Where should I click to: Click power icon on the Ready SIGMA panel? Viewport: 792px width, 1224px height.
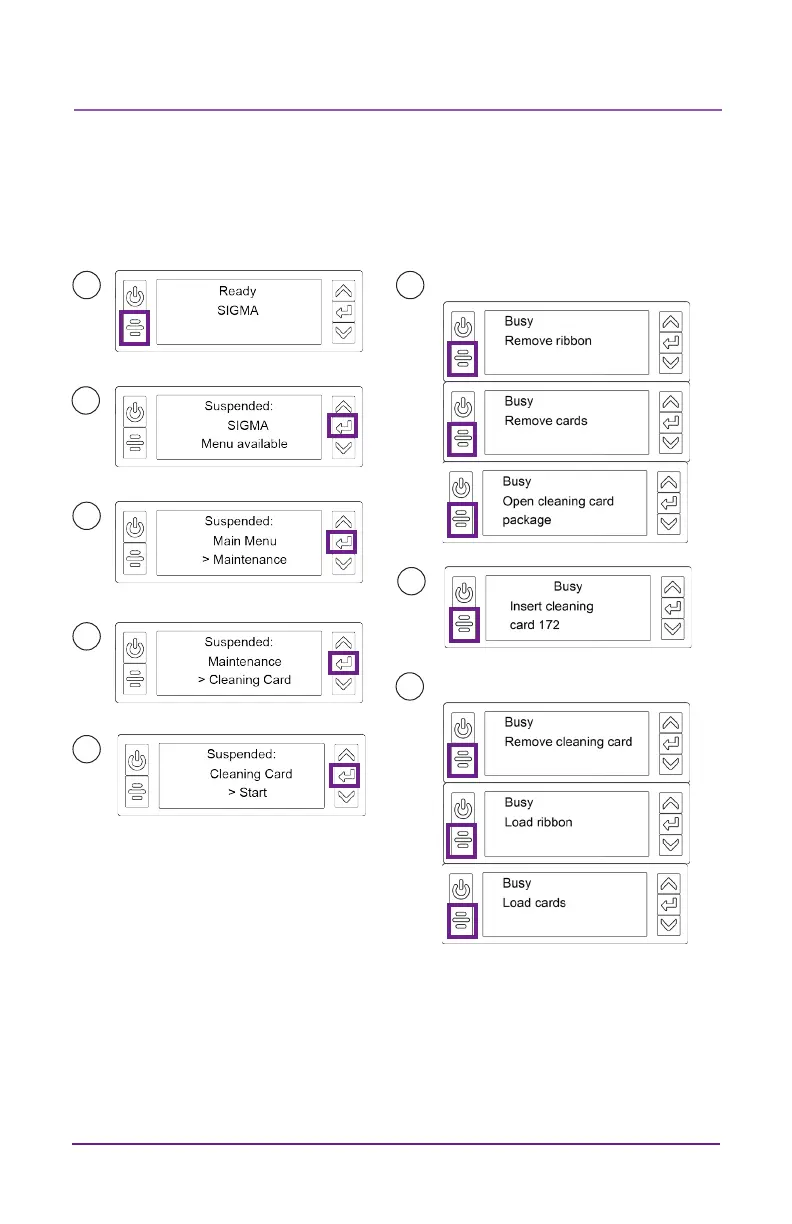coord(135,296)
